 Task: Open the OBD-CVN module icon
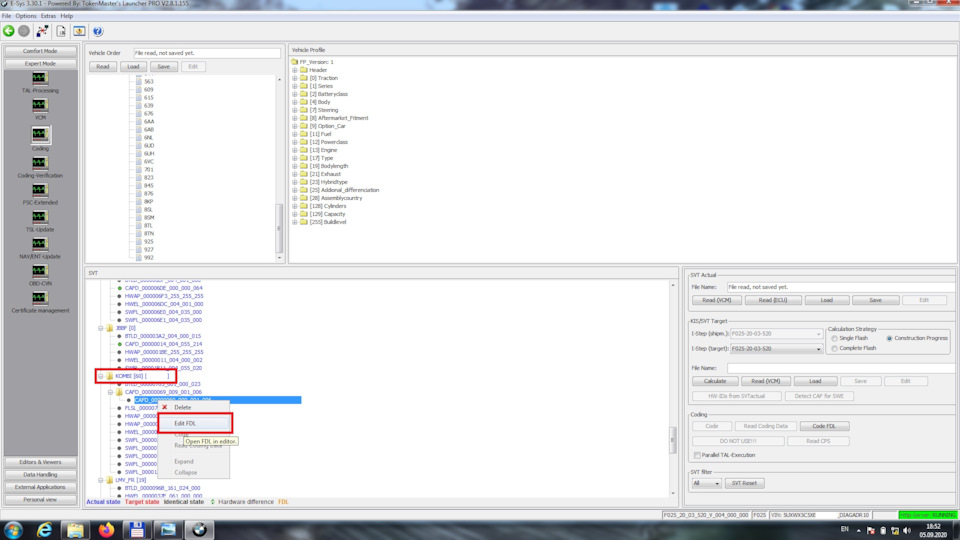point(40,271)
